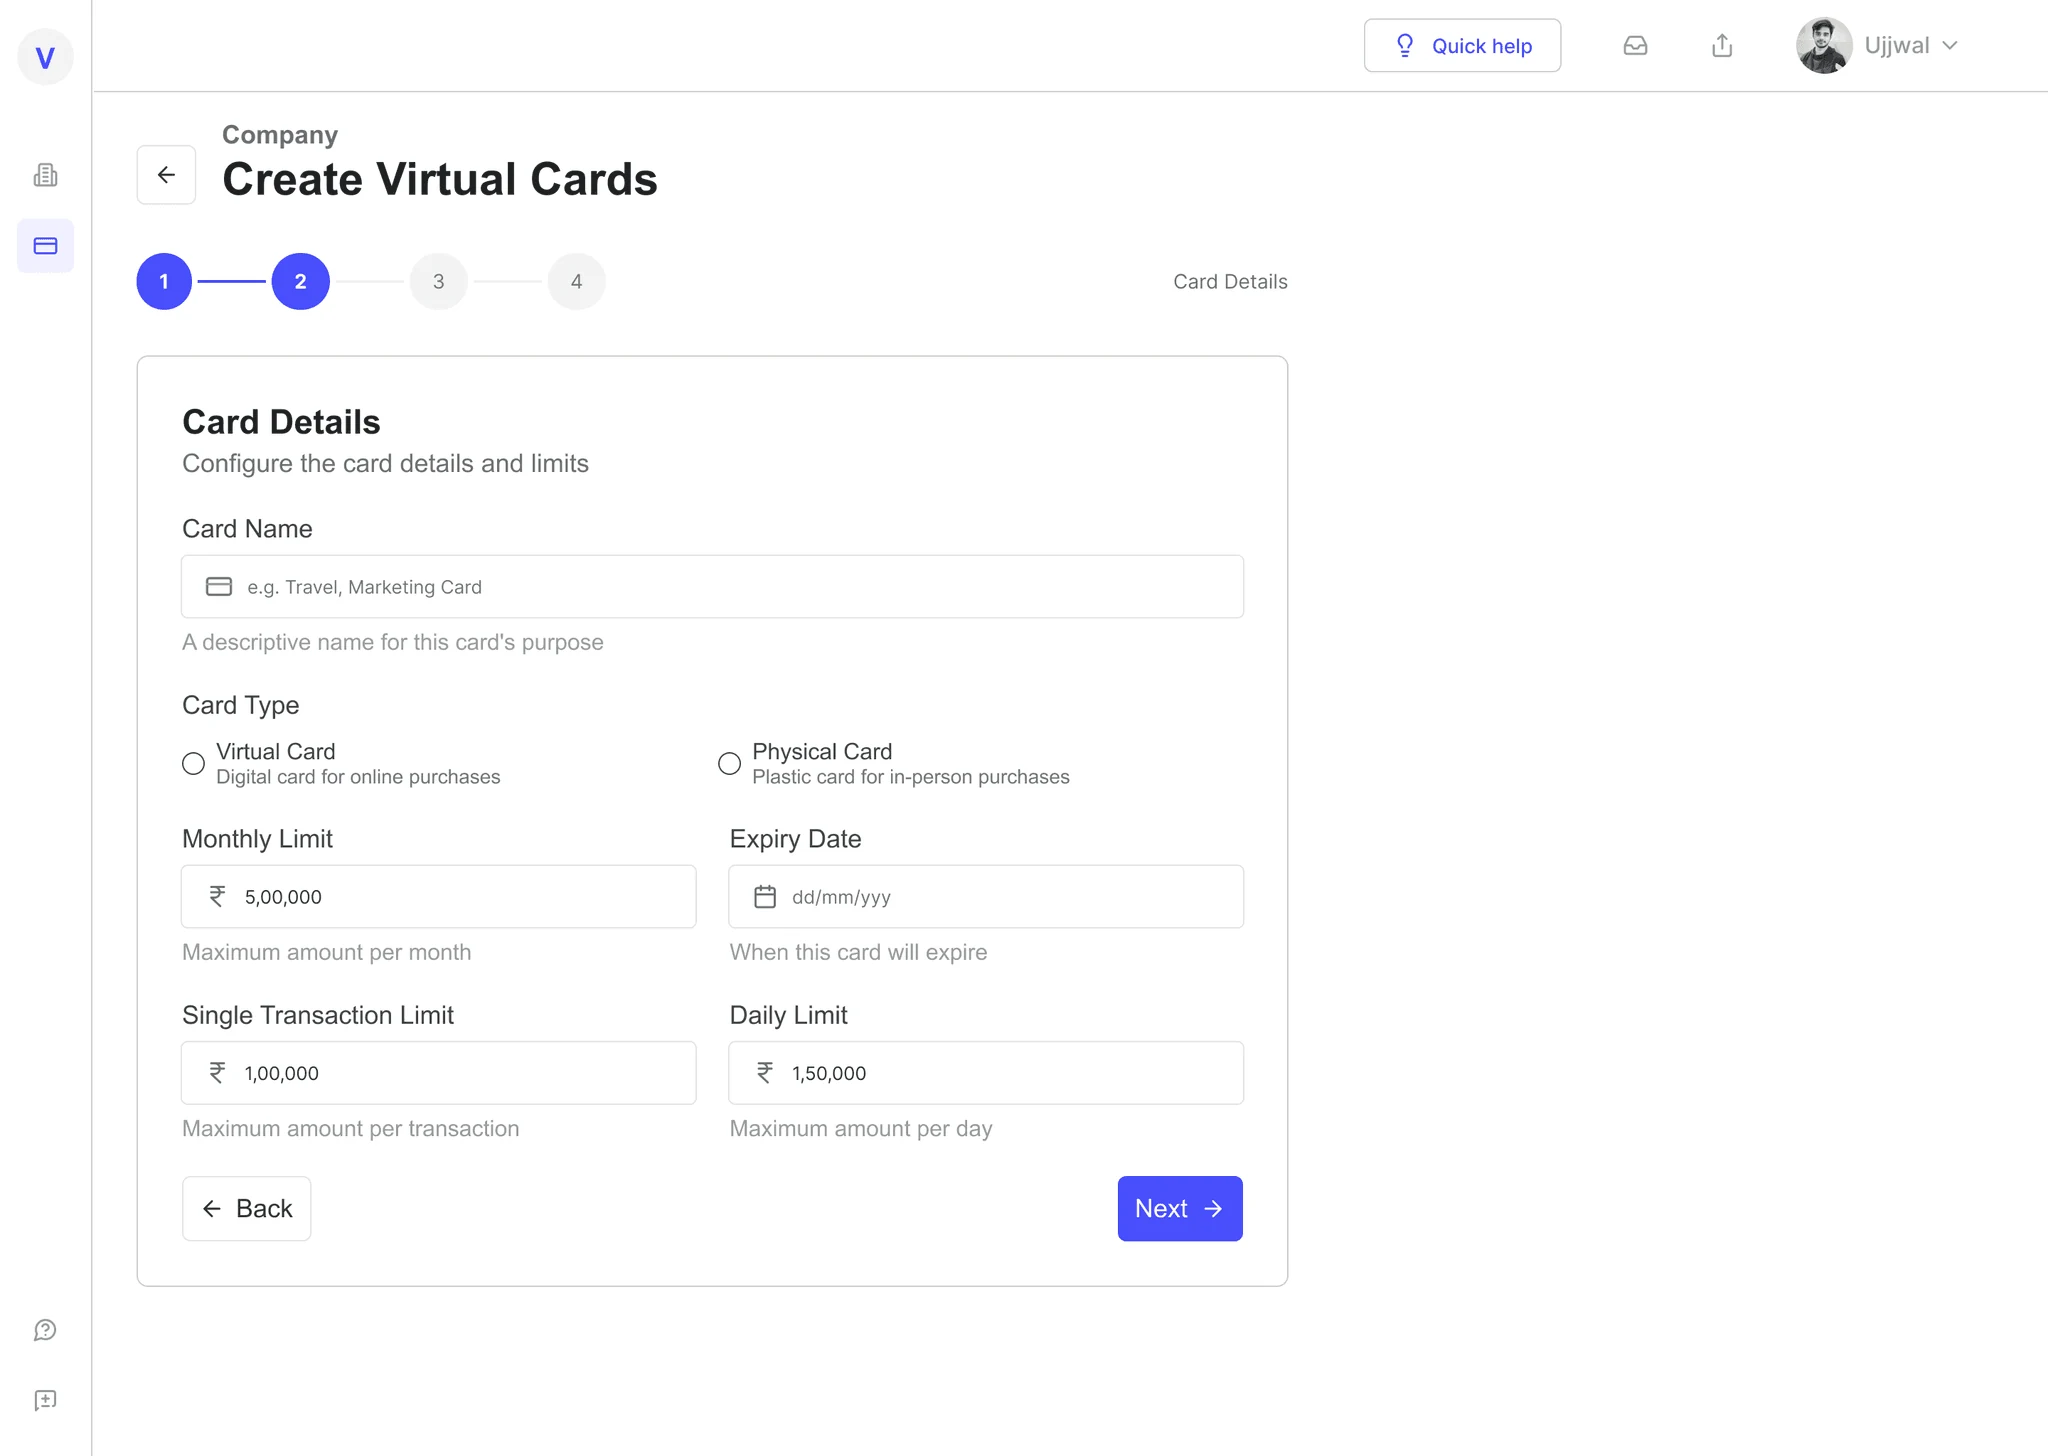Jump to step 4 in the stepper
This screenshot has height=1456, width=2048.
click(x=577, y=282)
